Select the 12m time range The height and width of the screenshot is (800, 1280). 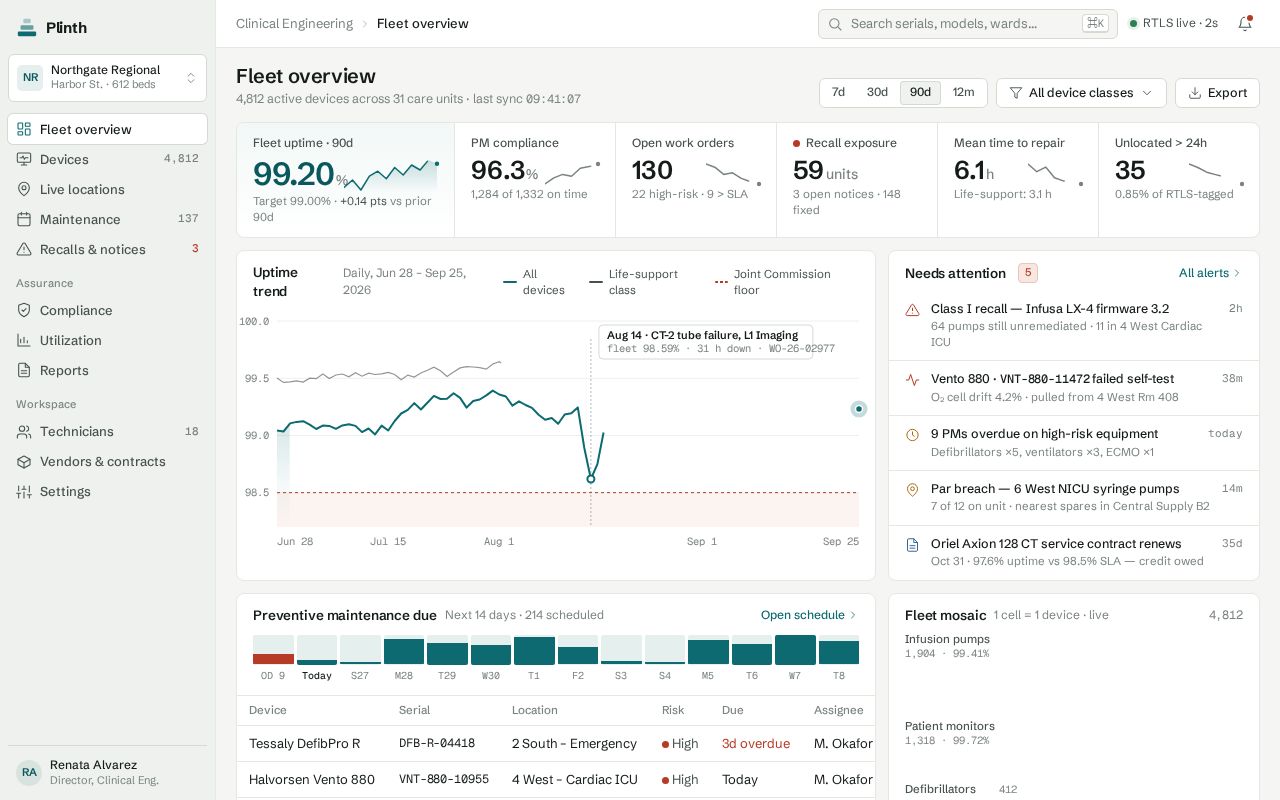963,93
